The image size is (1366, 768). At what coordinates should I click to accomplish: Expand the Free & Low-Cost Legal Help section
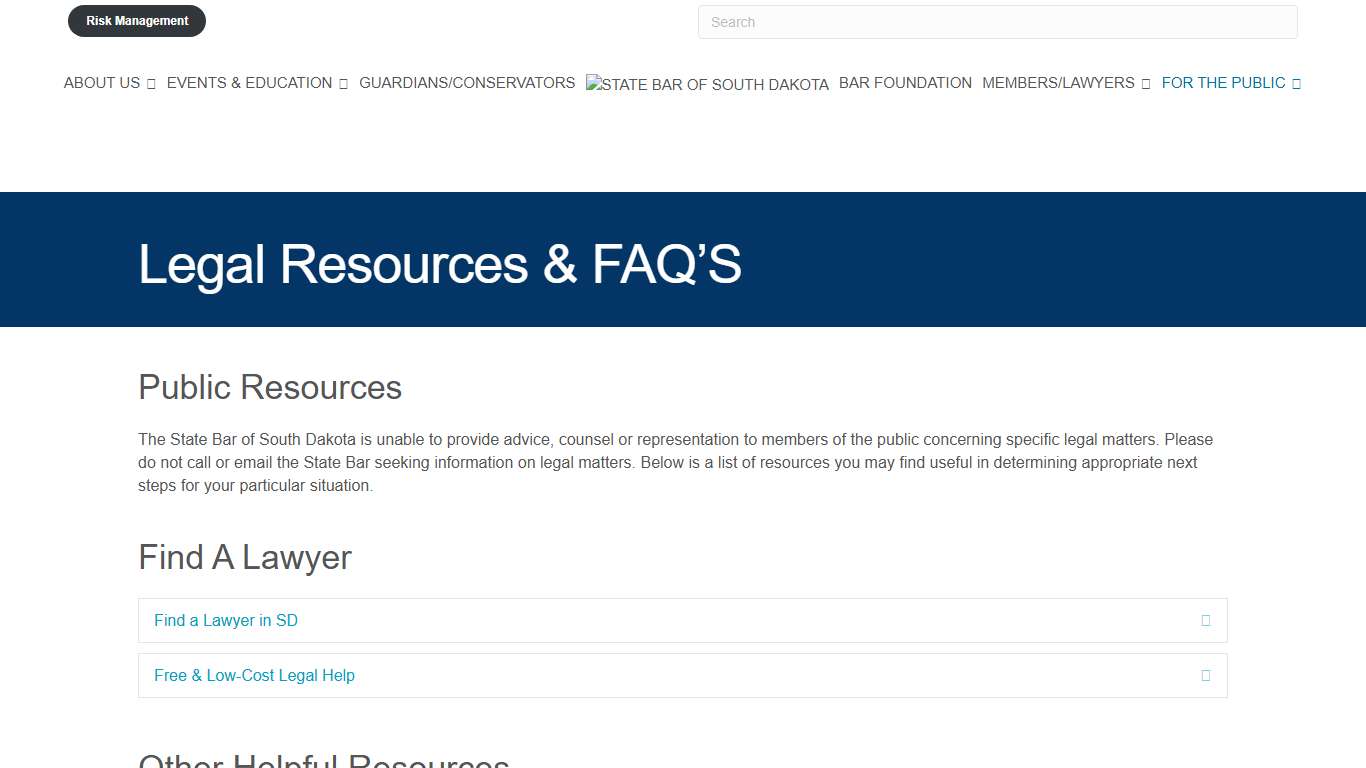[x=682, y=676]
